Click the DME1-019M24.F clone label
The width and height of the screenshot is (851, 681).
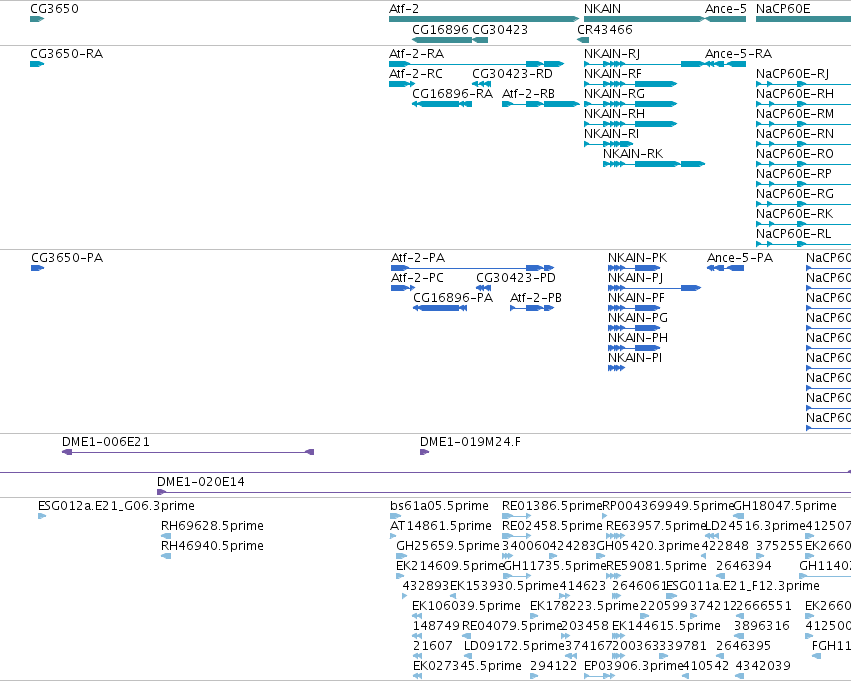470,442
